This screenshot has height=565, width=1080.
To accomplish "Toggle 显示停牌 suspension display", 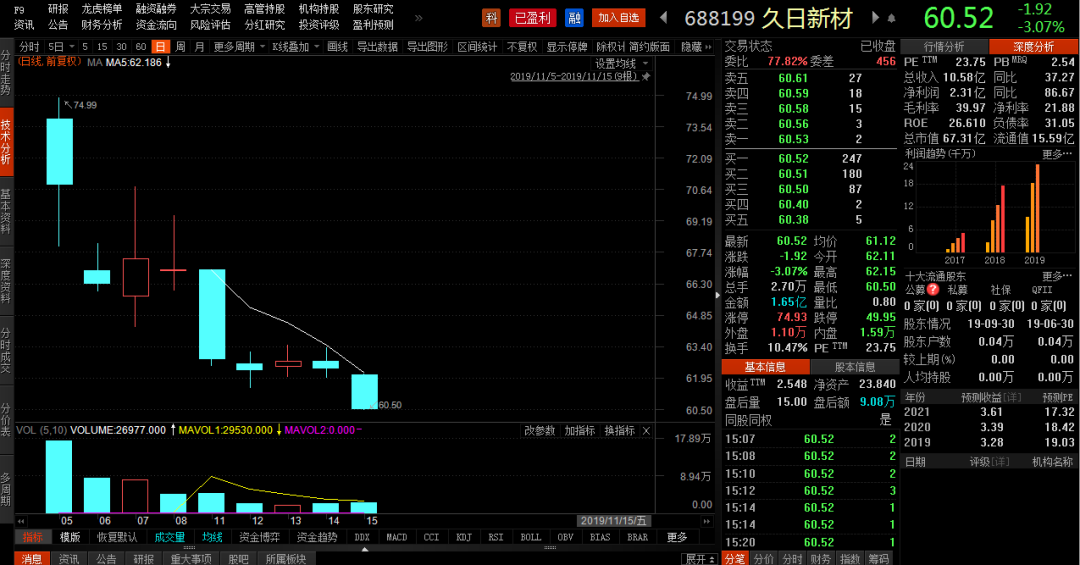I will pos(567,47).
